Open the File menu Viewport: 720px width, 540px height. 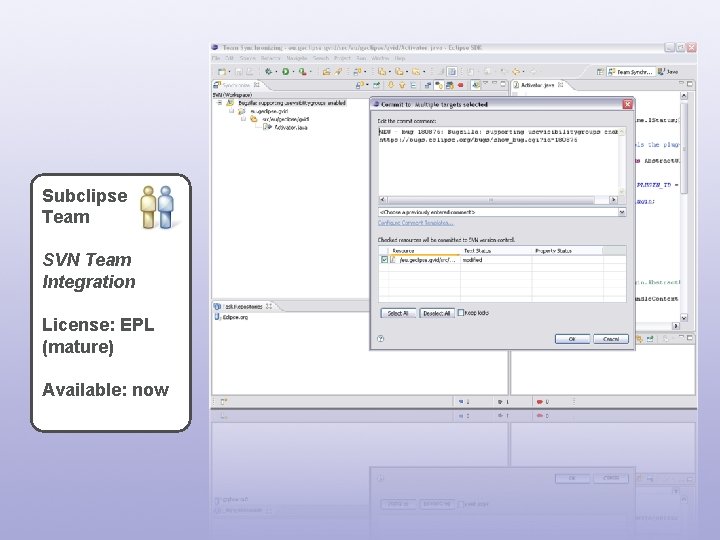coord(216,58)
